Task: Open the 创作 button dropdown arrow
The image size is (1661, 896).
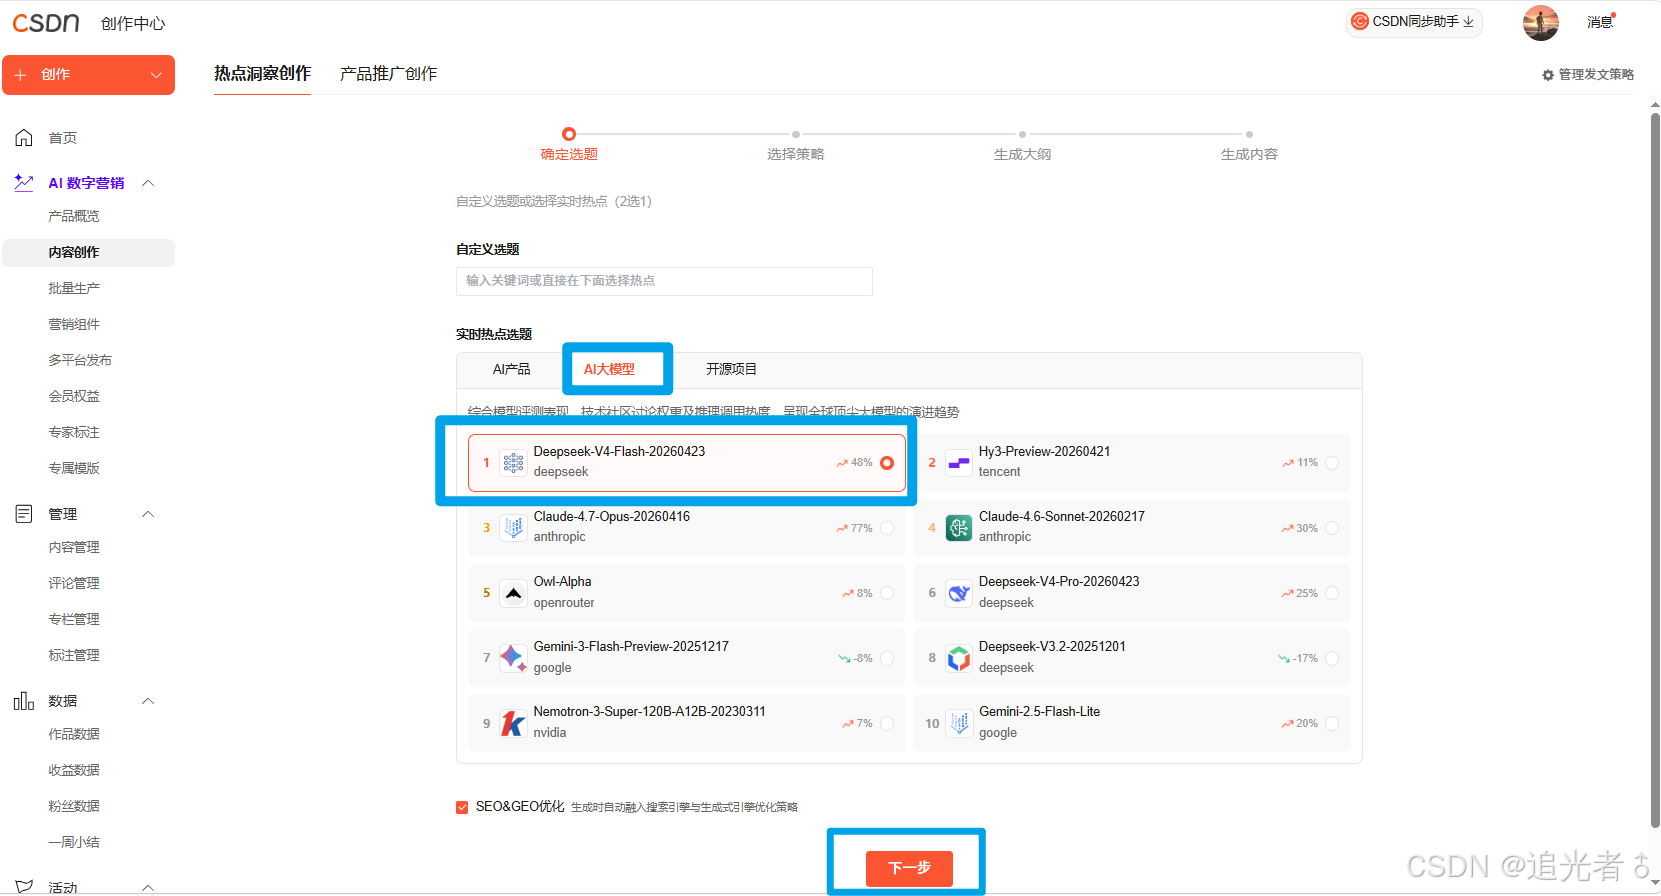Action: (x=156, y=75)
